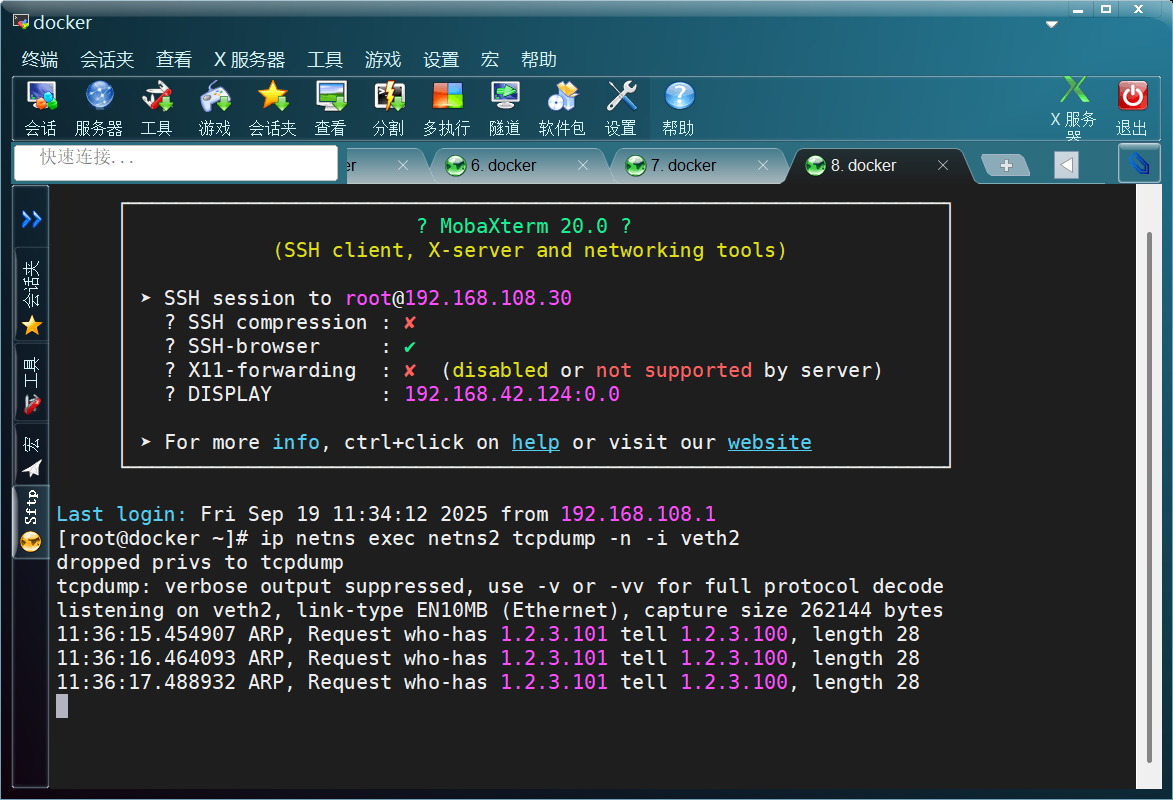Click the terminal vertical scrollbar
Image resolution: width=1173 pixels, height=800 pixels.
1149,498
